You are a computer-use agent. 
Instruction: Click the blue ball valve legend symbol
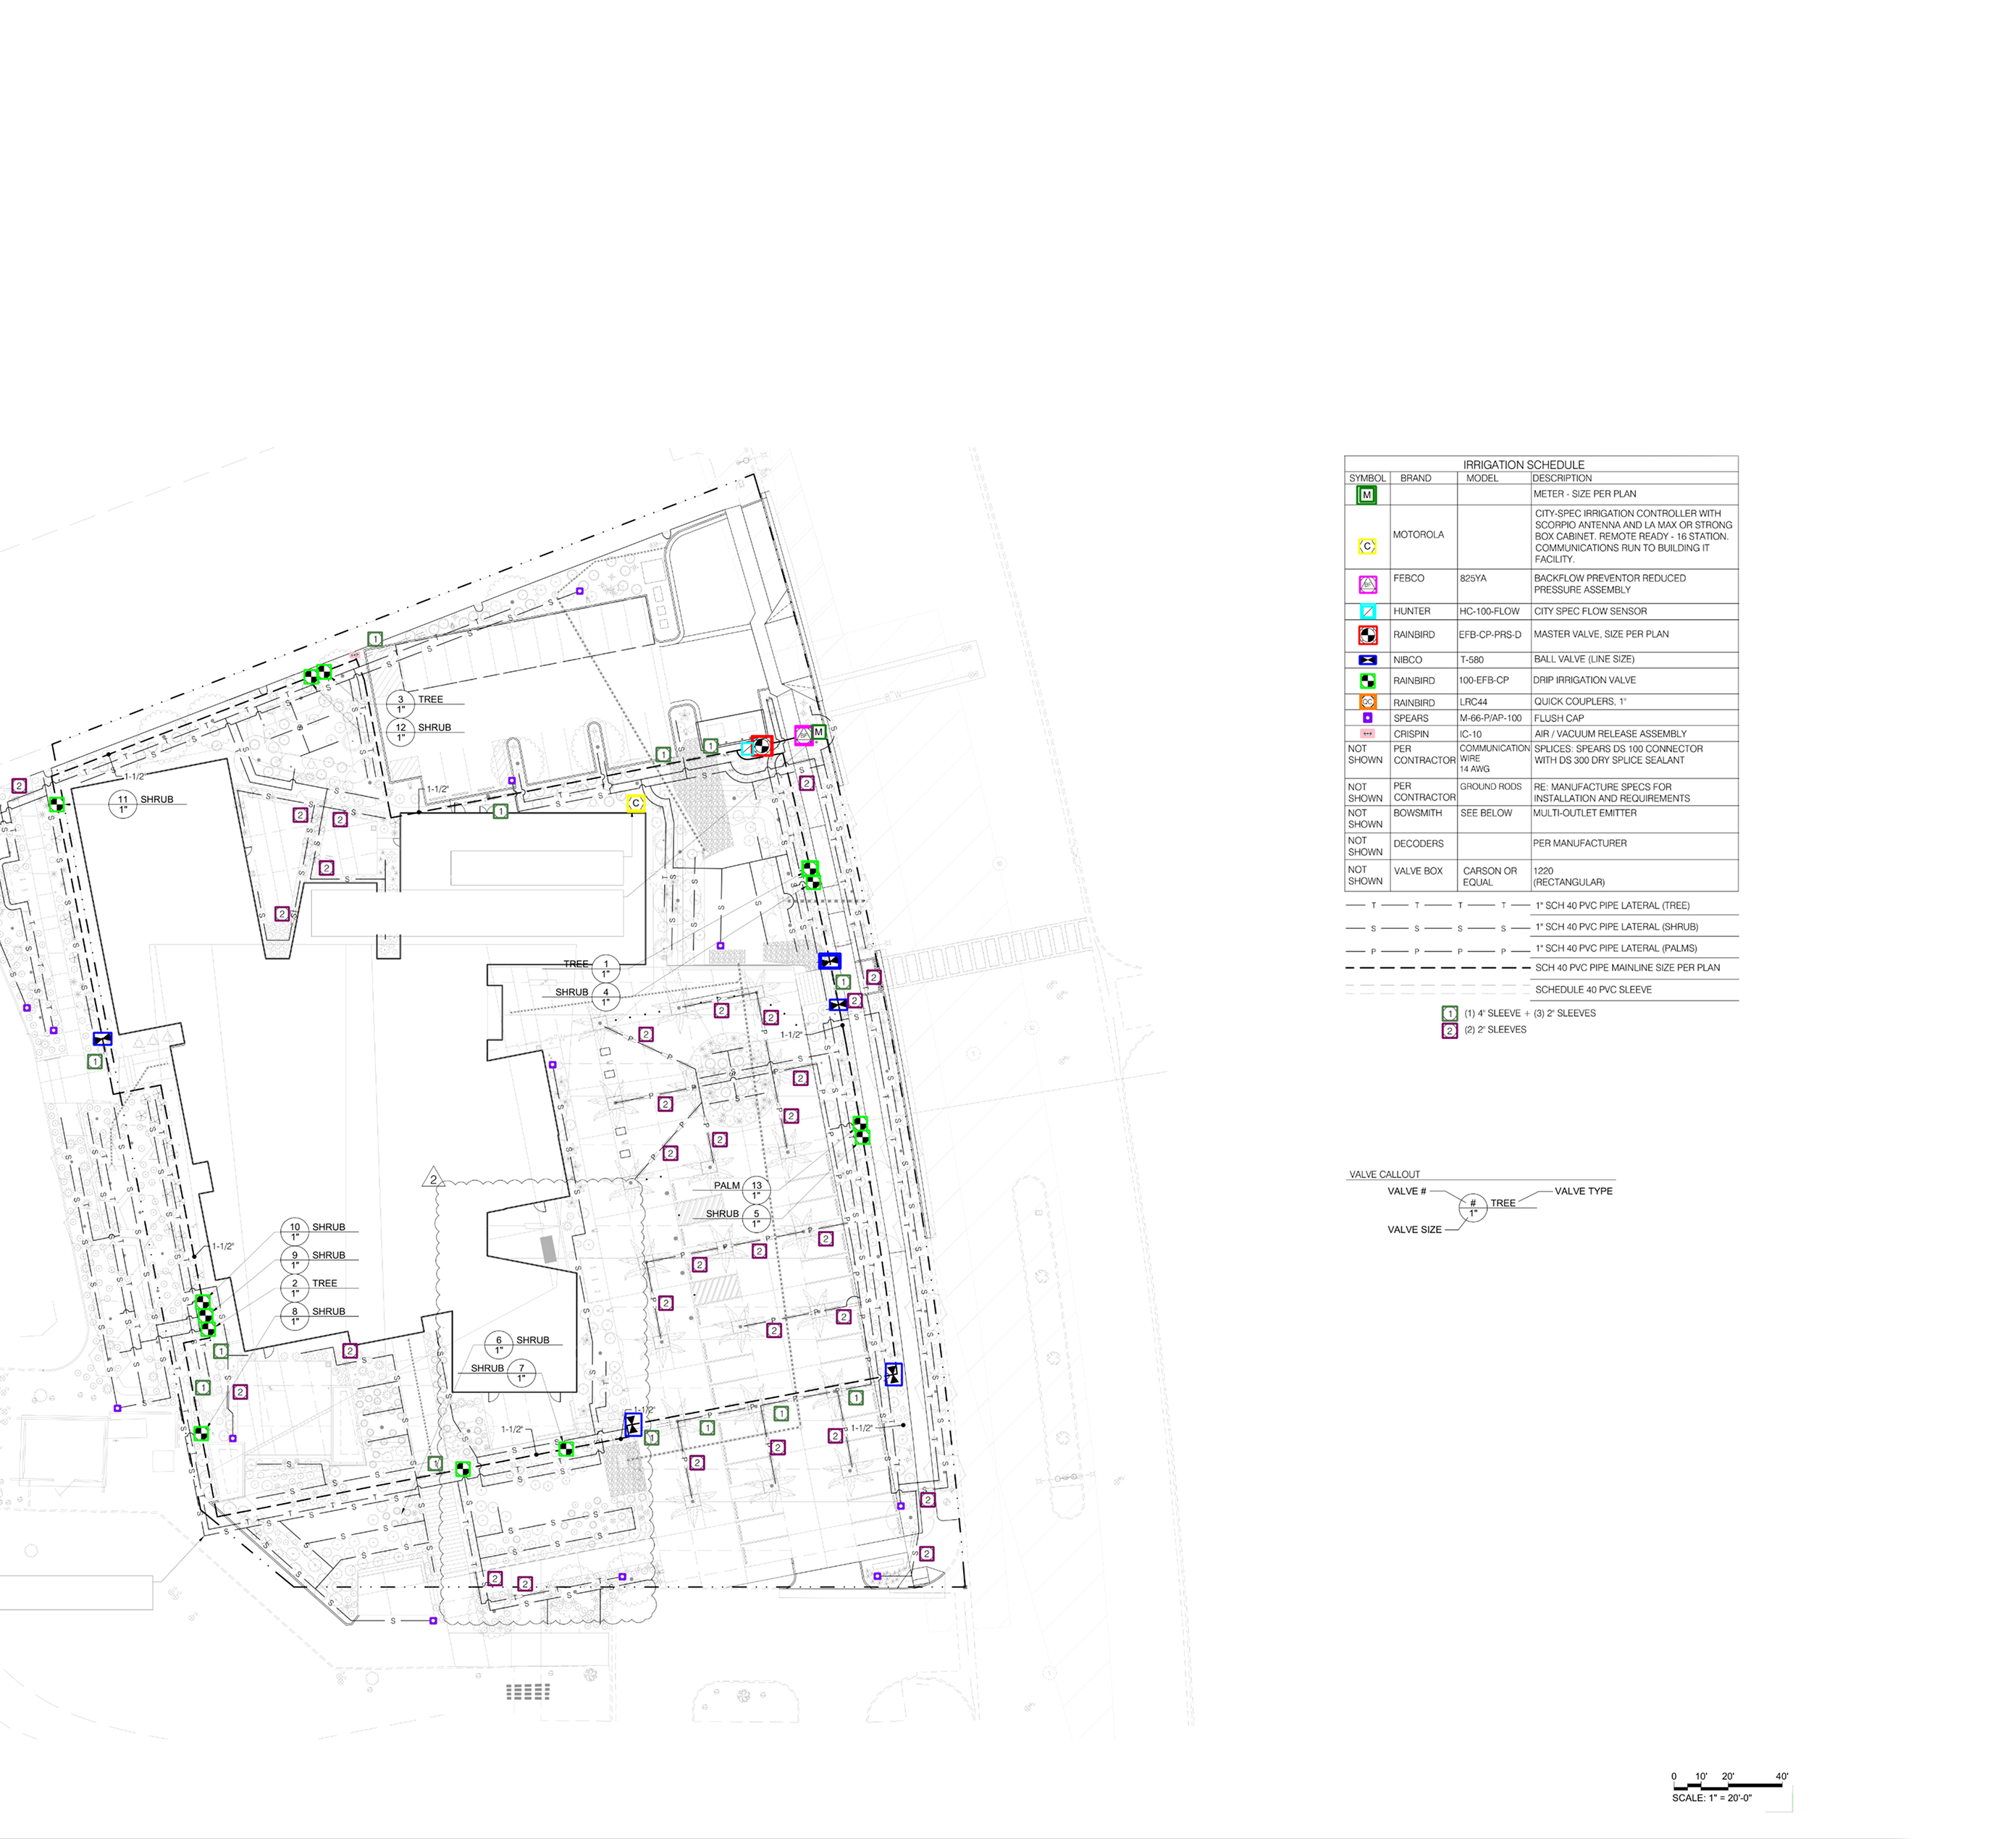(1368, 660)
